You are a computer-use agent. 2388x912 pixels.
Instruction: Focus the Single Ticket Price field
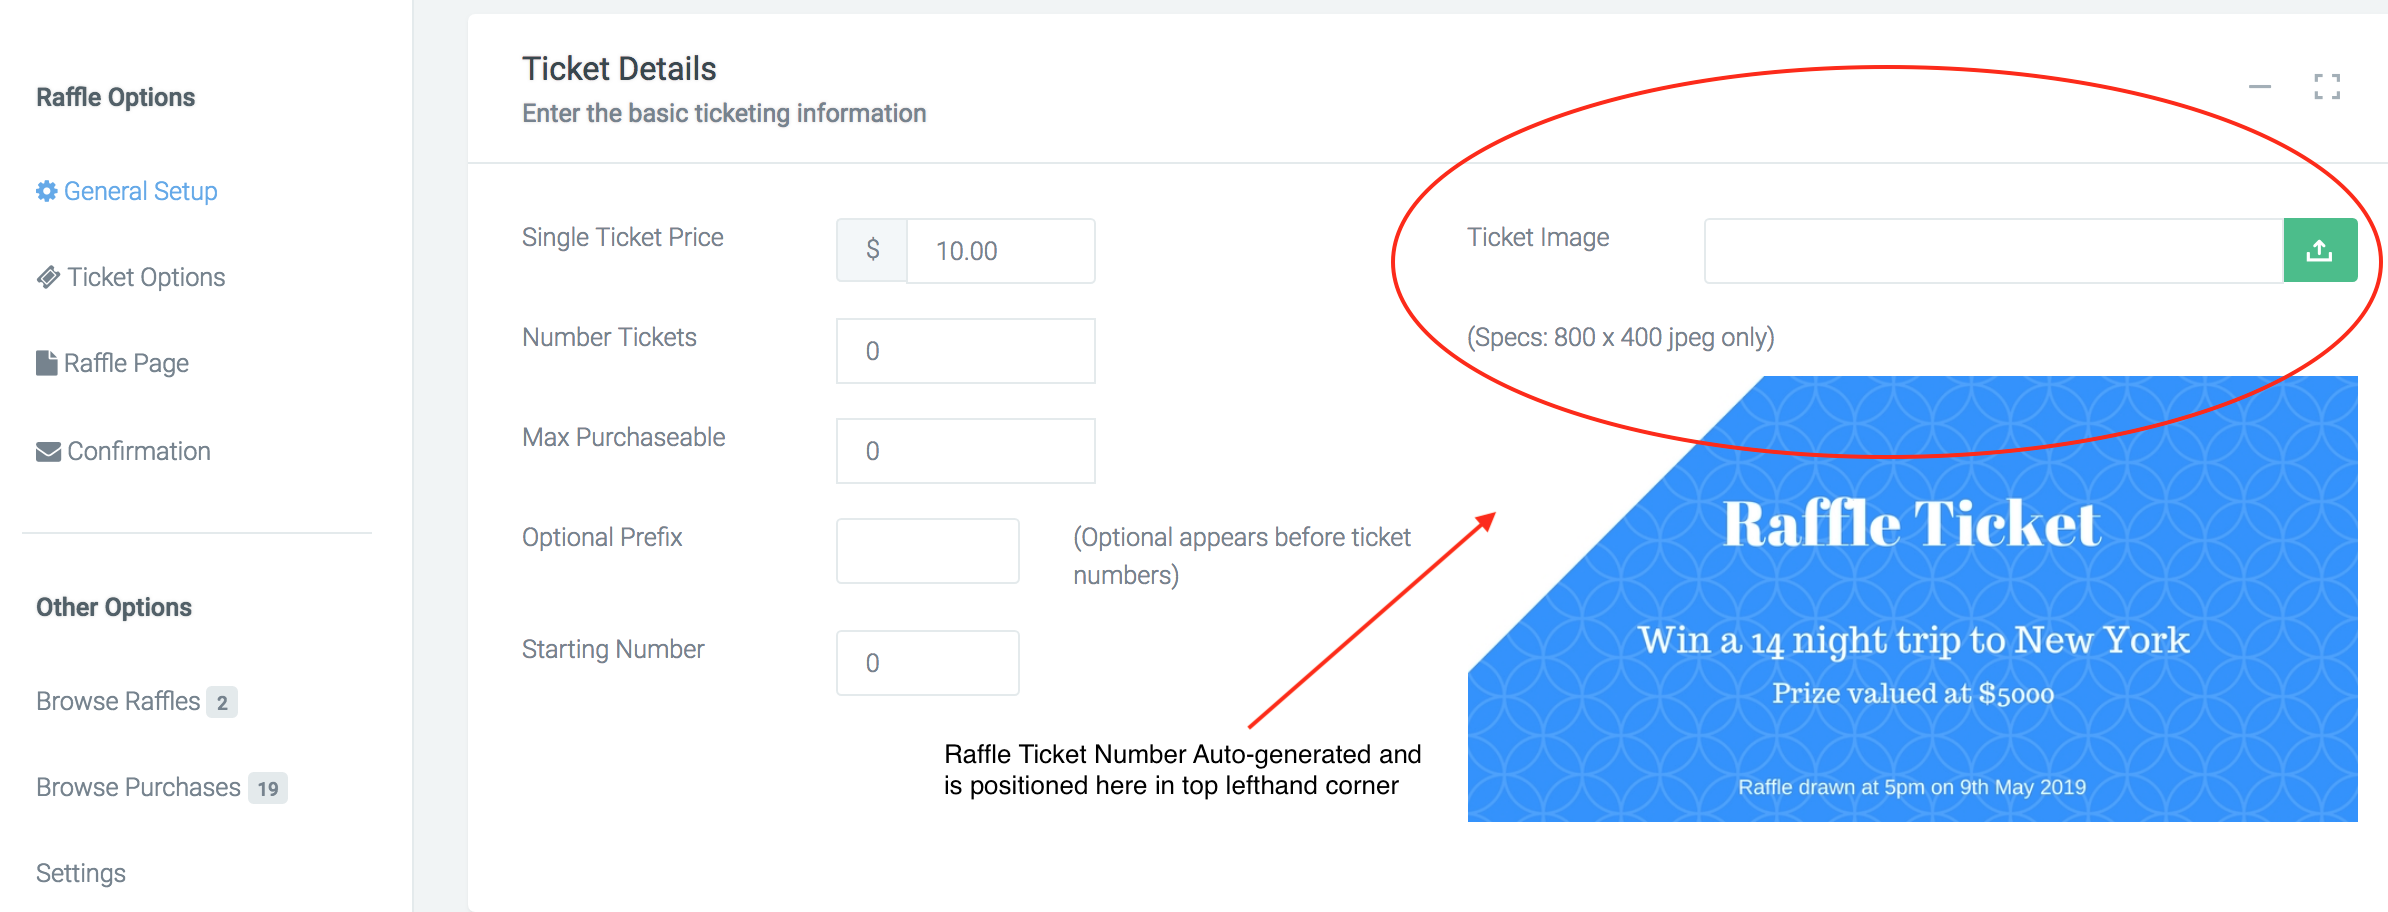(x=999, y=251)
